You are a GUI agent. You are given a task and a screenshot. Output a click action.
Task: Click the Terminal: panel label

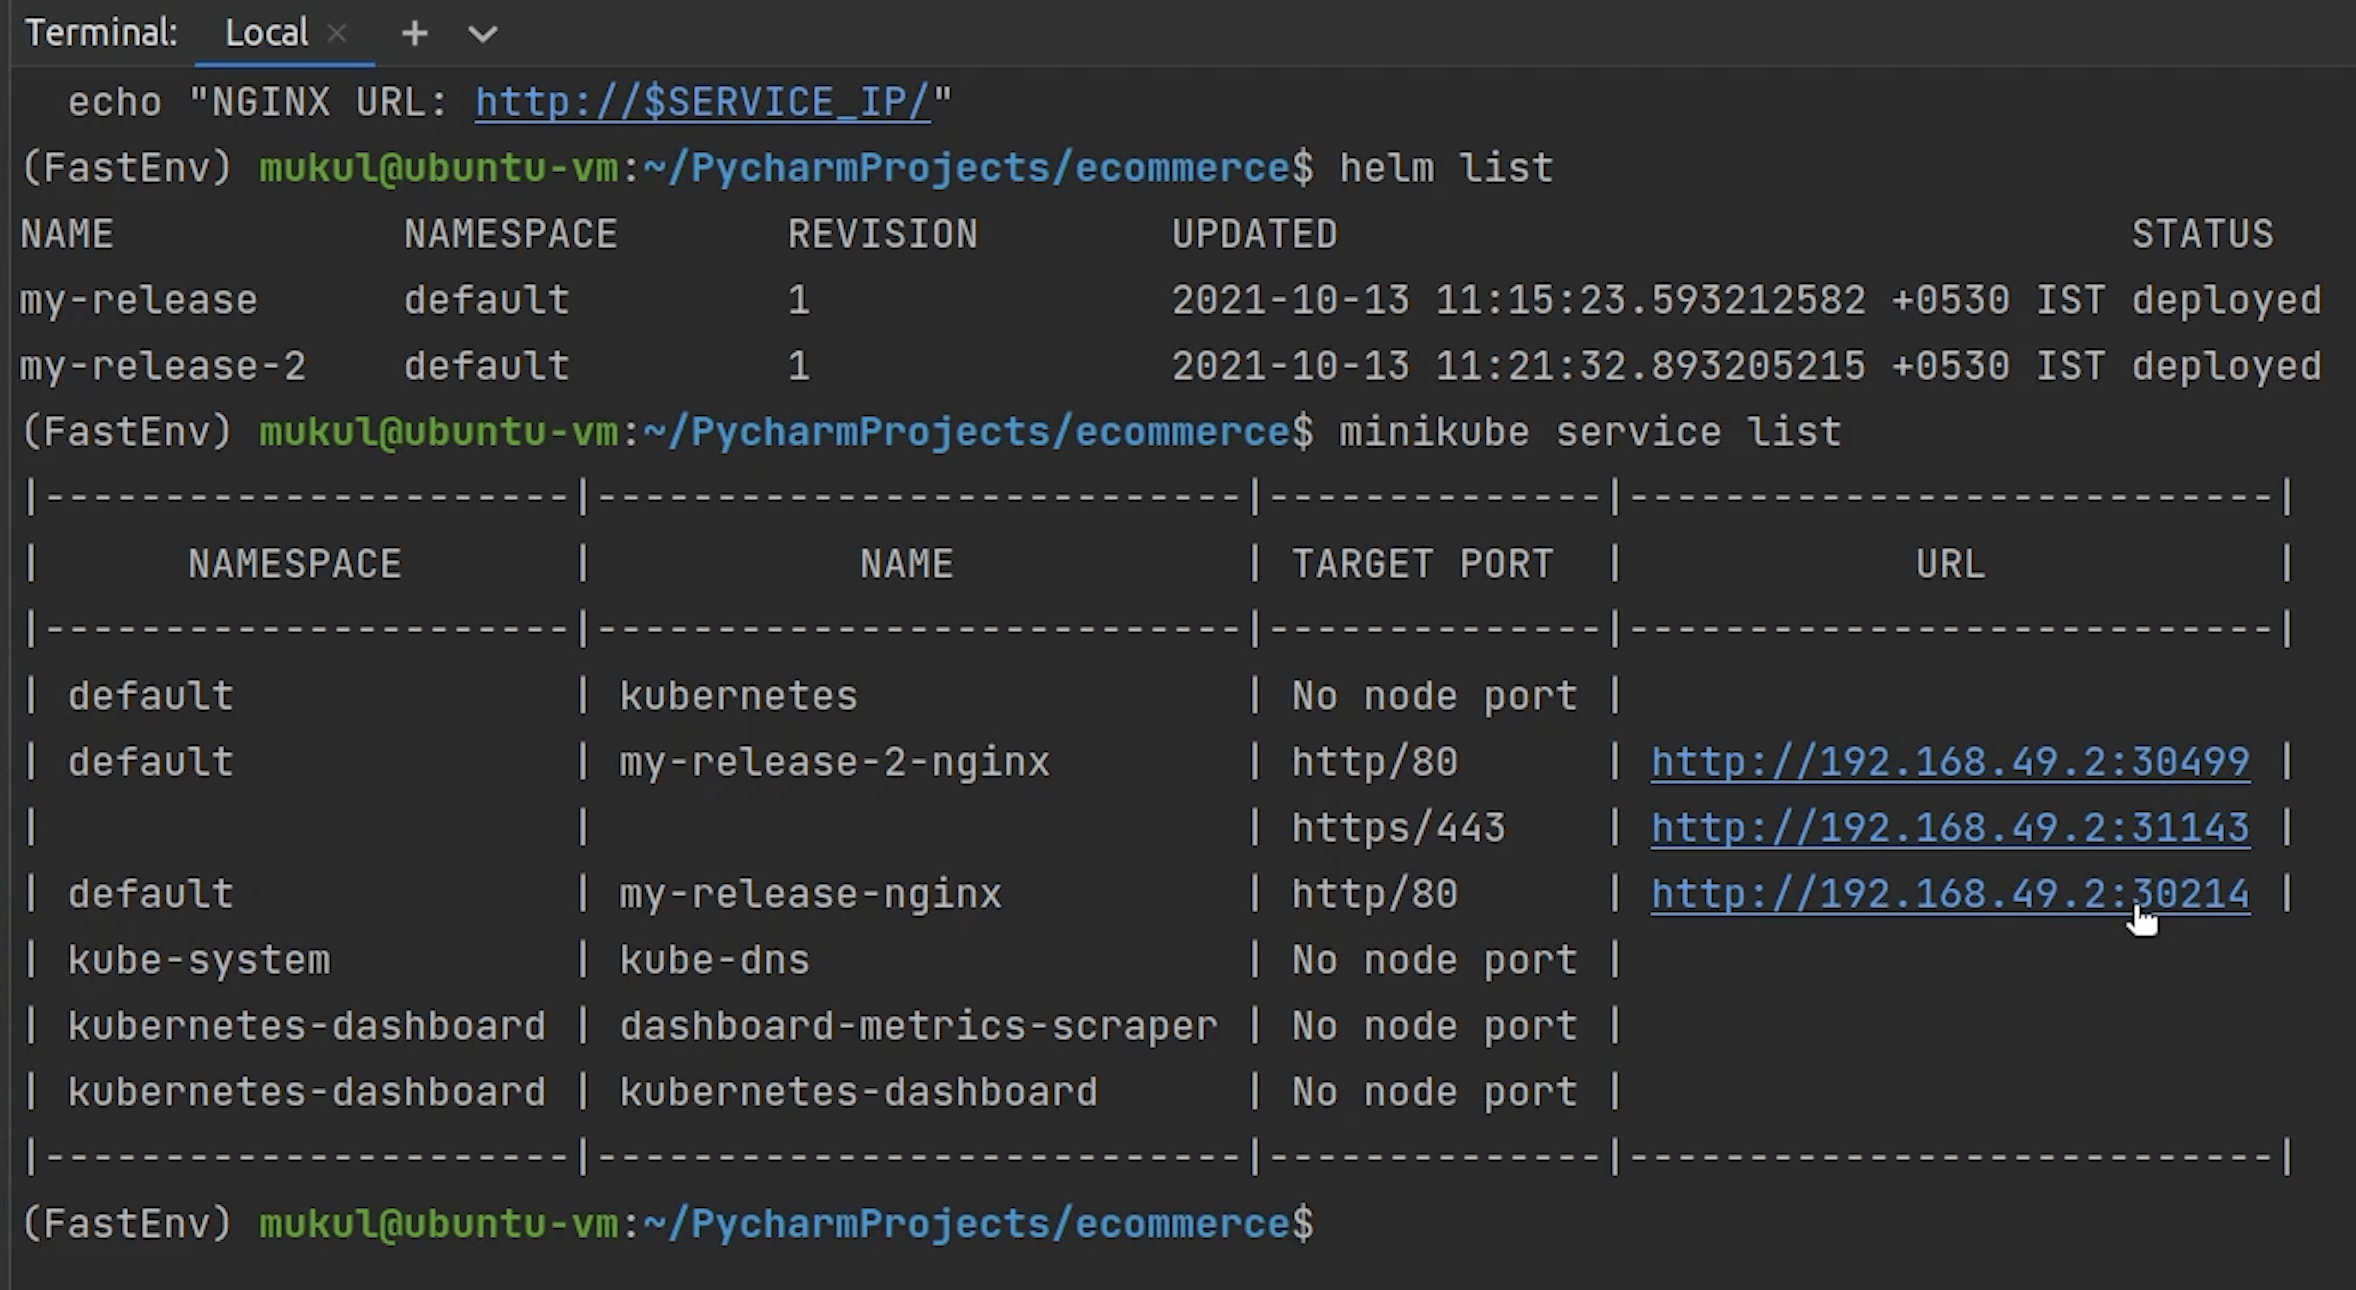pyautogui.click(x=101, y=34)
